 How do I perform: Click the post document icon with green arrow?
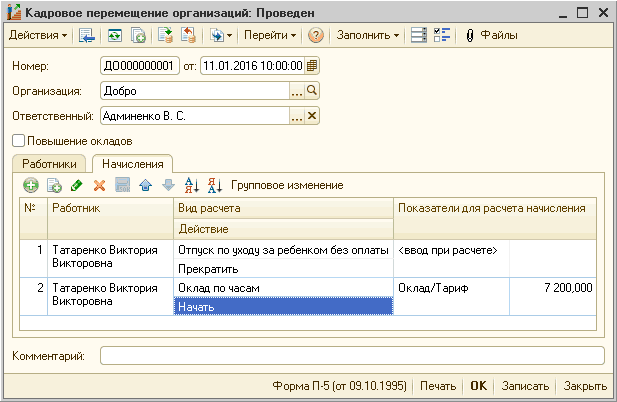tap(165, 35)
